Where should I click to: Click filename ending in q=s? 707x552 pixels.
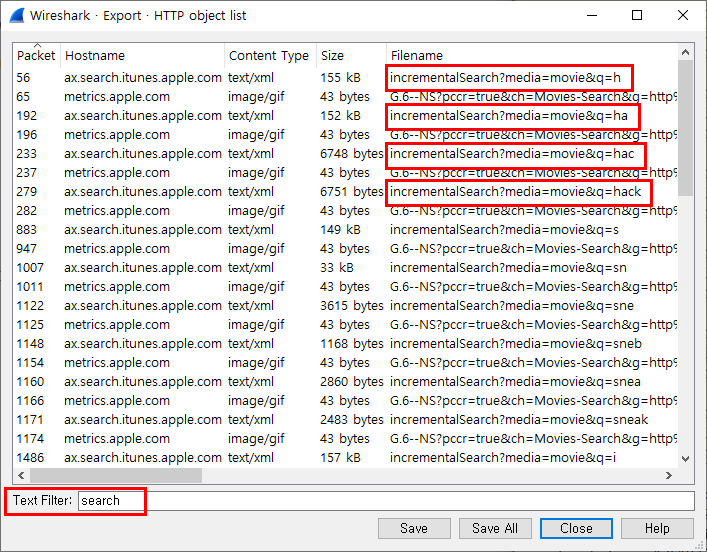click(x=505, y=230)
